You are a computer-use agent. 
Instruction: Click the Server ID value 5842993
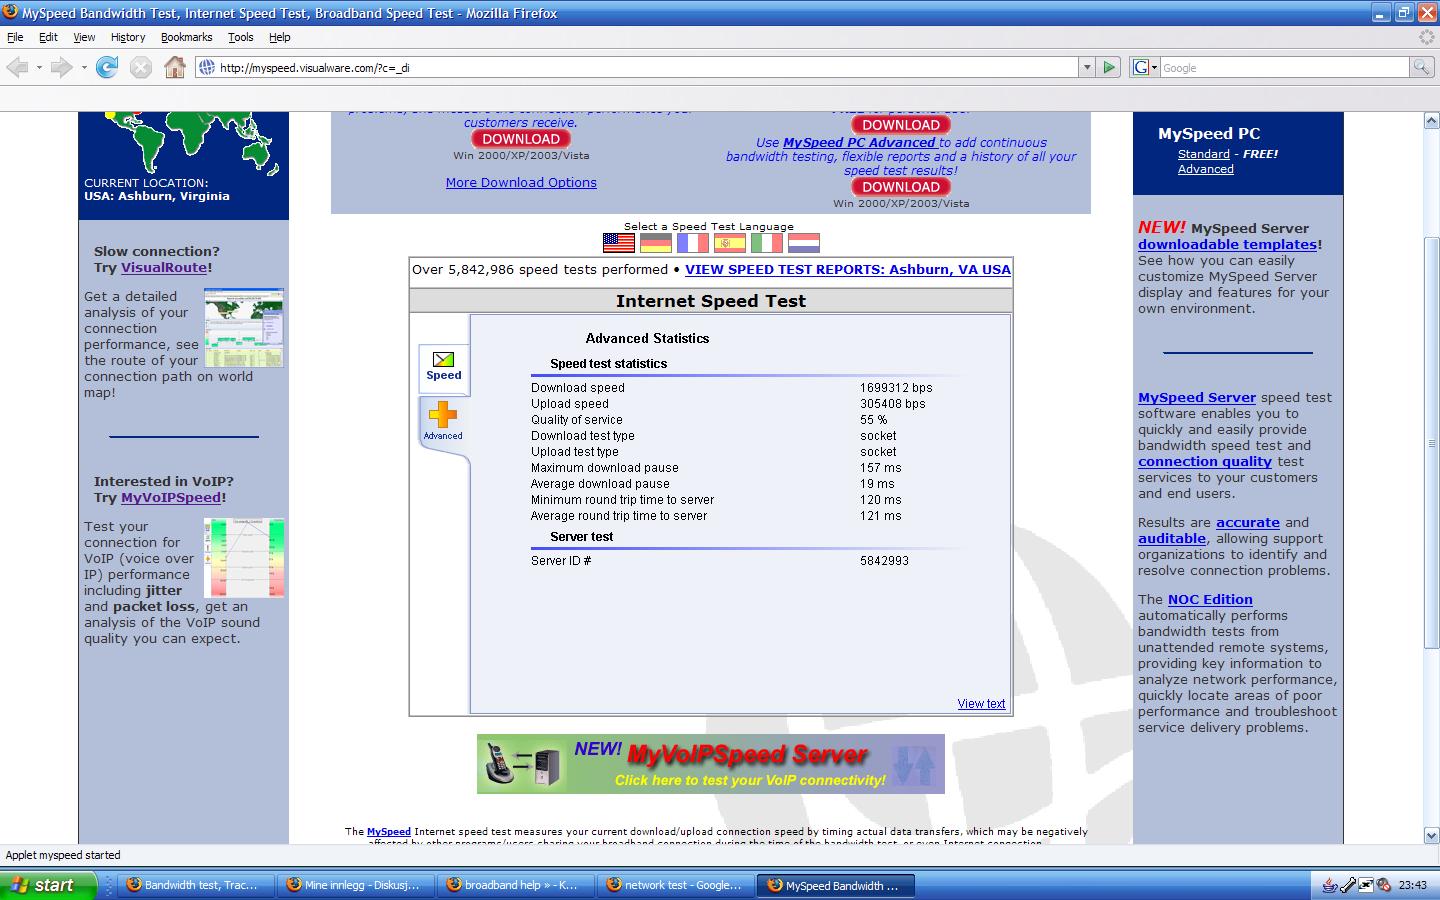pyautogui.click(x=884, y=560)
